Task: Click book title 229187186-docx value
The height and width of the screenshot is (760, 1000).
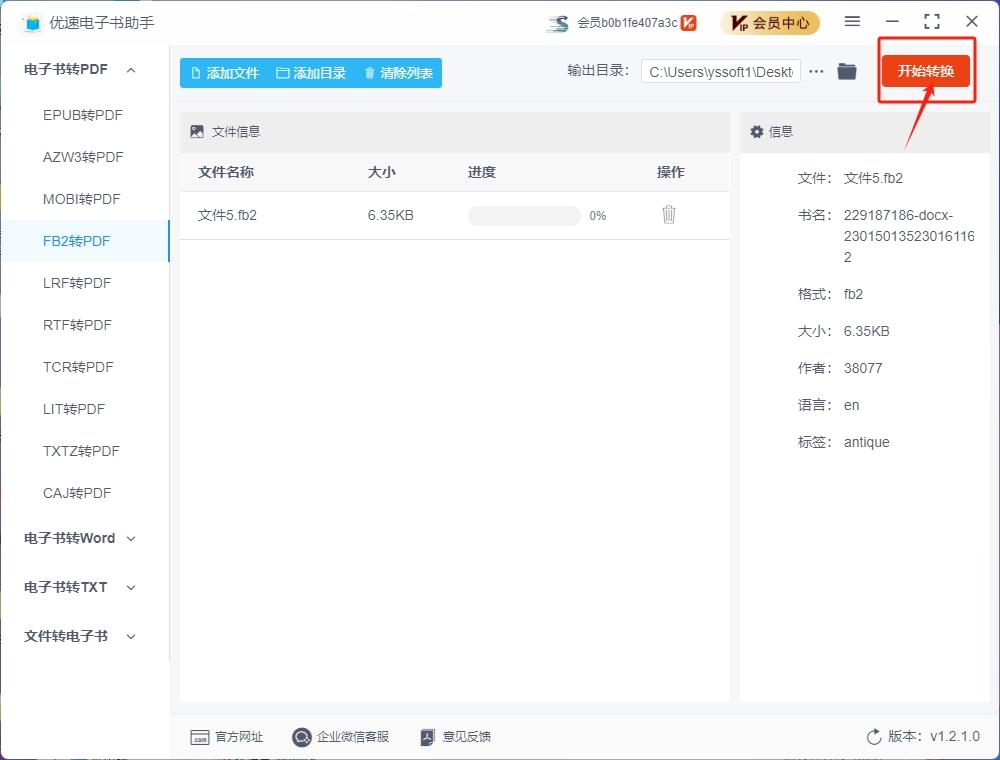Action: 909,236
